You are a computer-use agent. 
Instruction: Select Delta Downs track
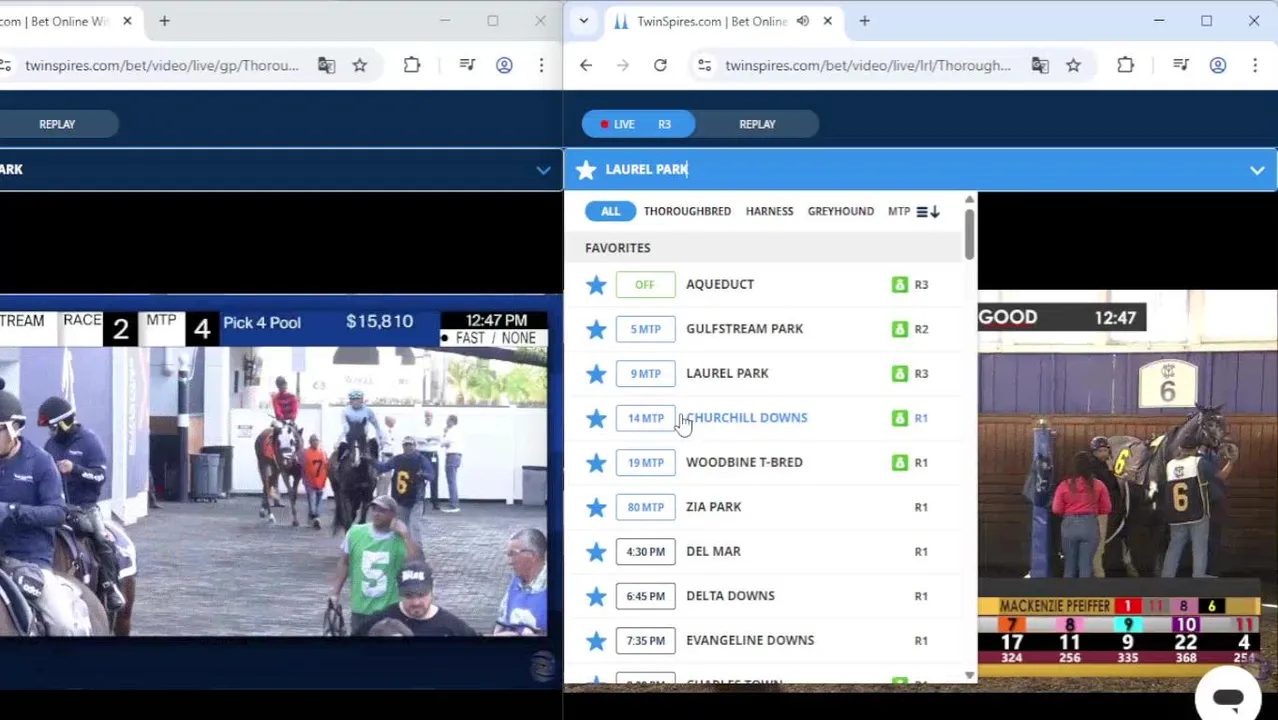pyautogui.click(x=730, y=596)
